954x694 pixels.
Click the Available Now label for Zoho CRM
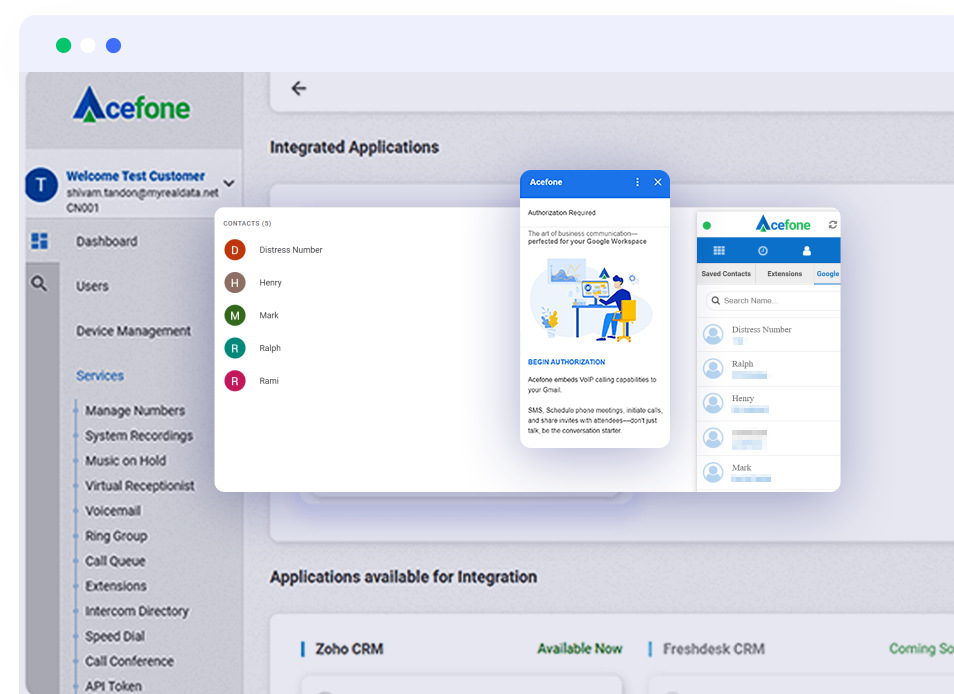pyautogui.click(x=580, y=649)
